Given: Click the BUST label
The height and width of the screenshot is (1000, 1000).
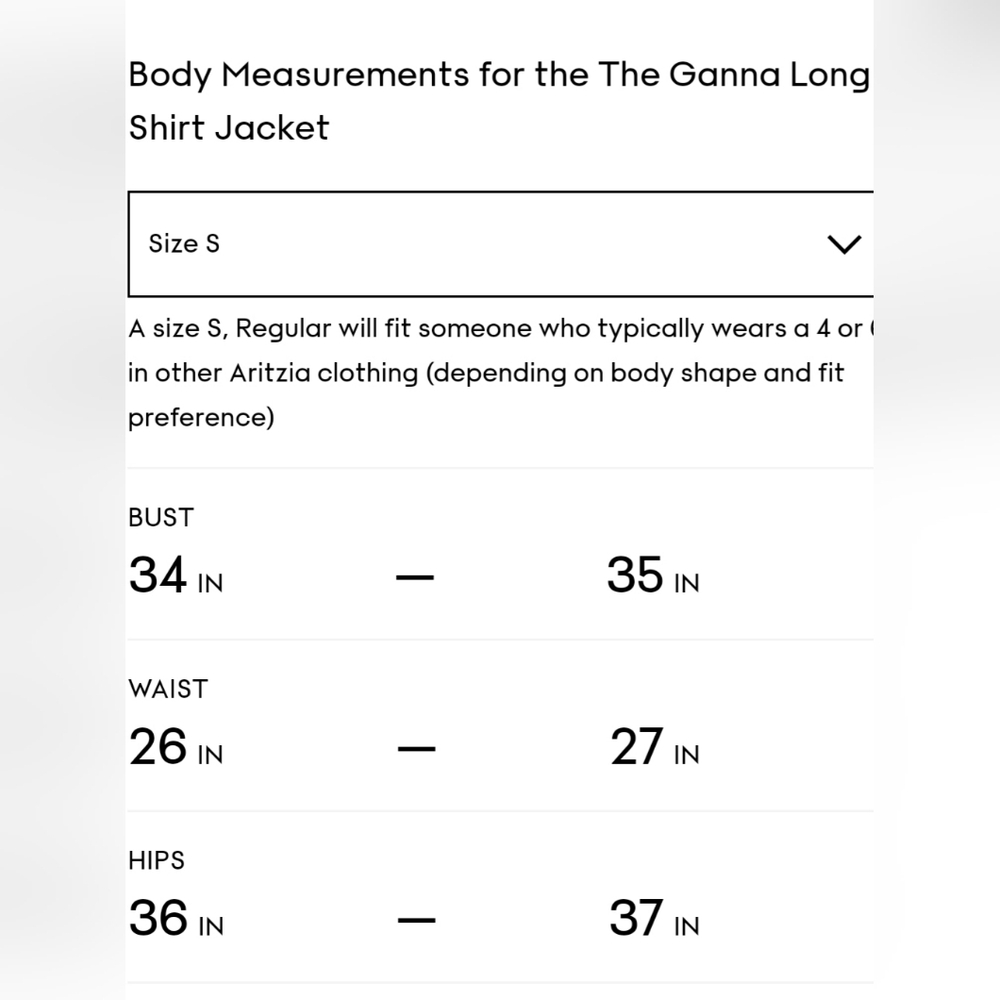Looking at the screenshot, I should tap(161, 517).
